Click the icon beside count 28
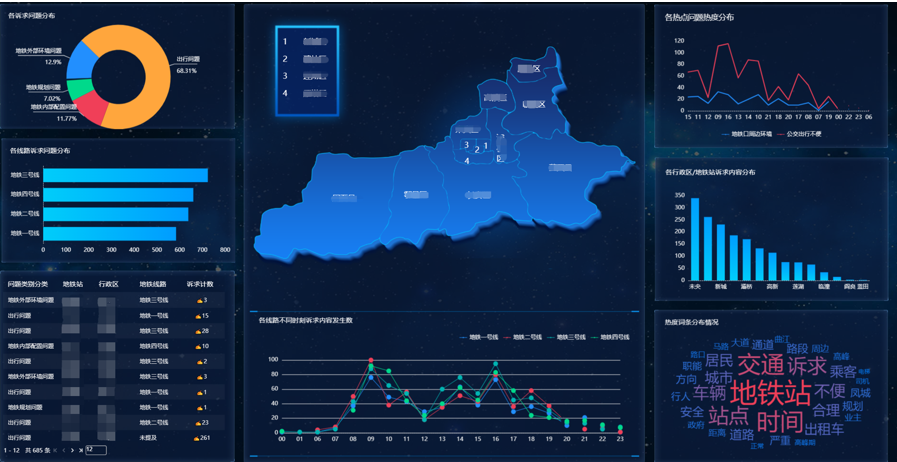The height and width of the screenshot is (462, 897). tap(197, 330)
